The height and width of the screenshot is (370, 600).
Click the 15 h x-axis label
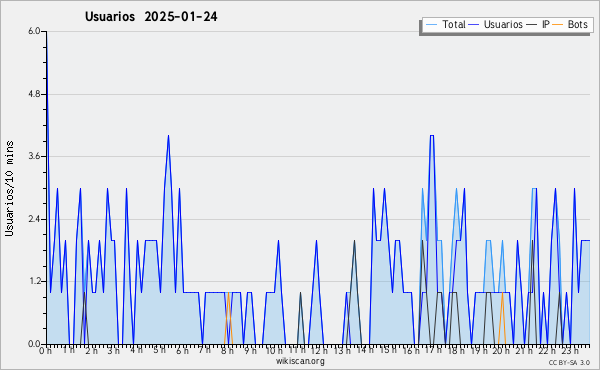(388, 350)
